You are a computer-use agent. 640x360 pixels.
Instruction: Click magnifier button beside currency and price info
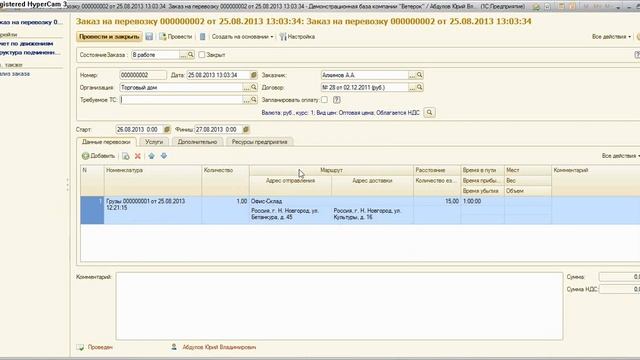coord(429,113)
